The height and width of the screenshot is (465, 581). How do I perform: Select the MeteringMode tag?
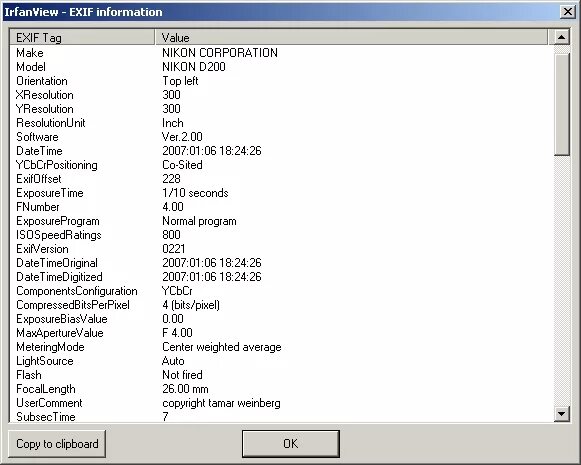(50, 347)
